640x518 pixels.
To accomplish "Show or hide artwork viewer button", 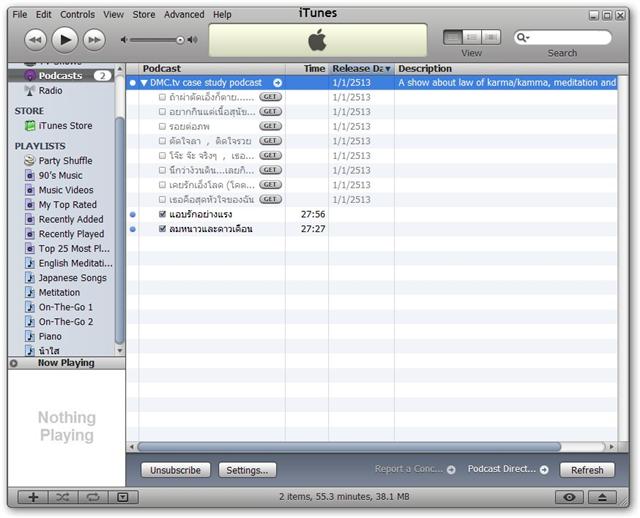I will point(121,497).
